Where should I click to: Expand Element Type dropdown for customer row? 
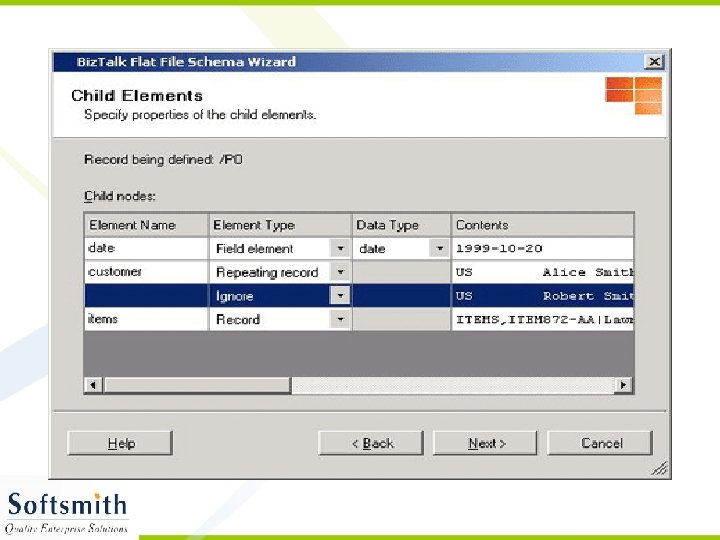340,272
